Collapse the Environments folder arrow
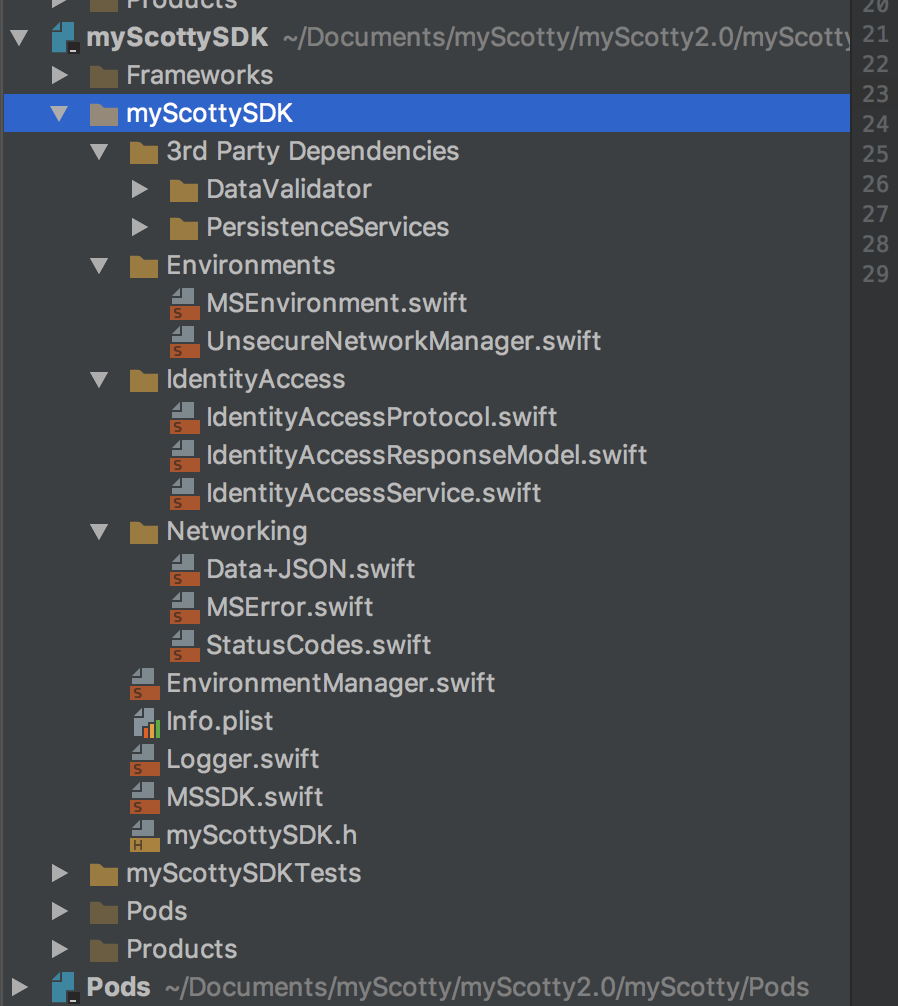 pyautogui.click(x=99, y=266)
